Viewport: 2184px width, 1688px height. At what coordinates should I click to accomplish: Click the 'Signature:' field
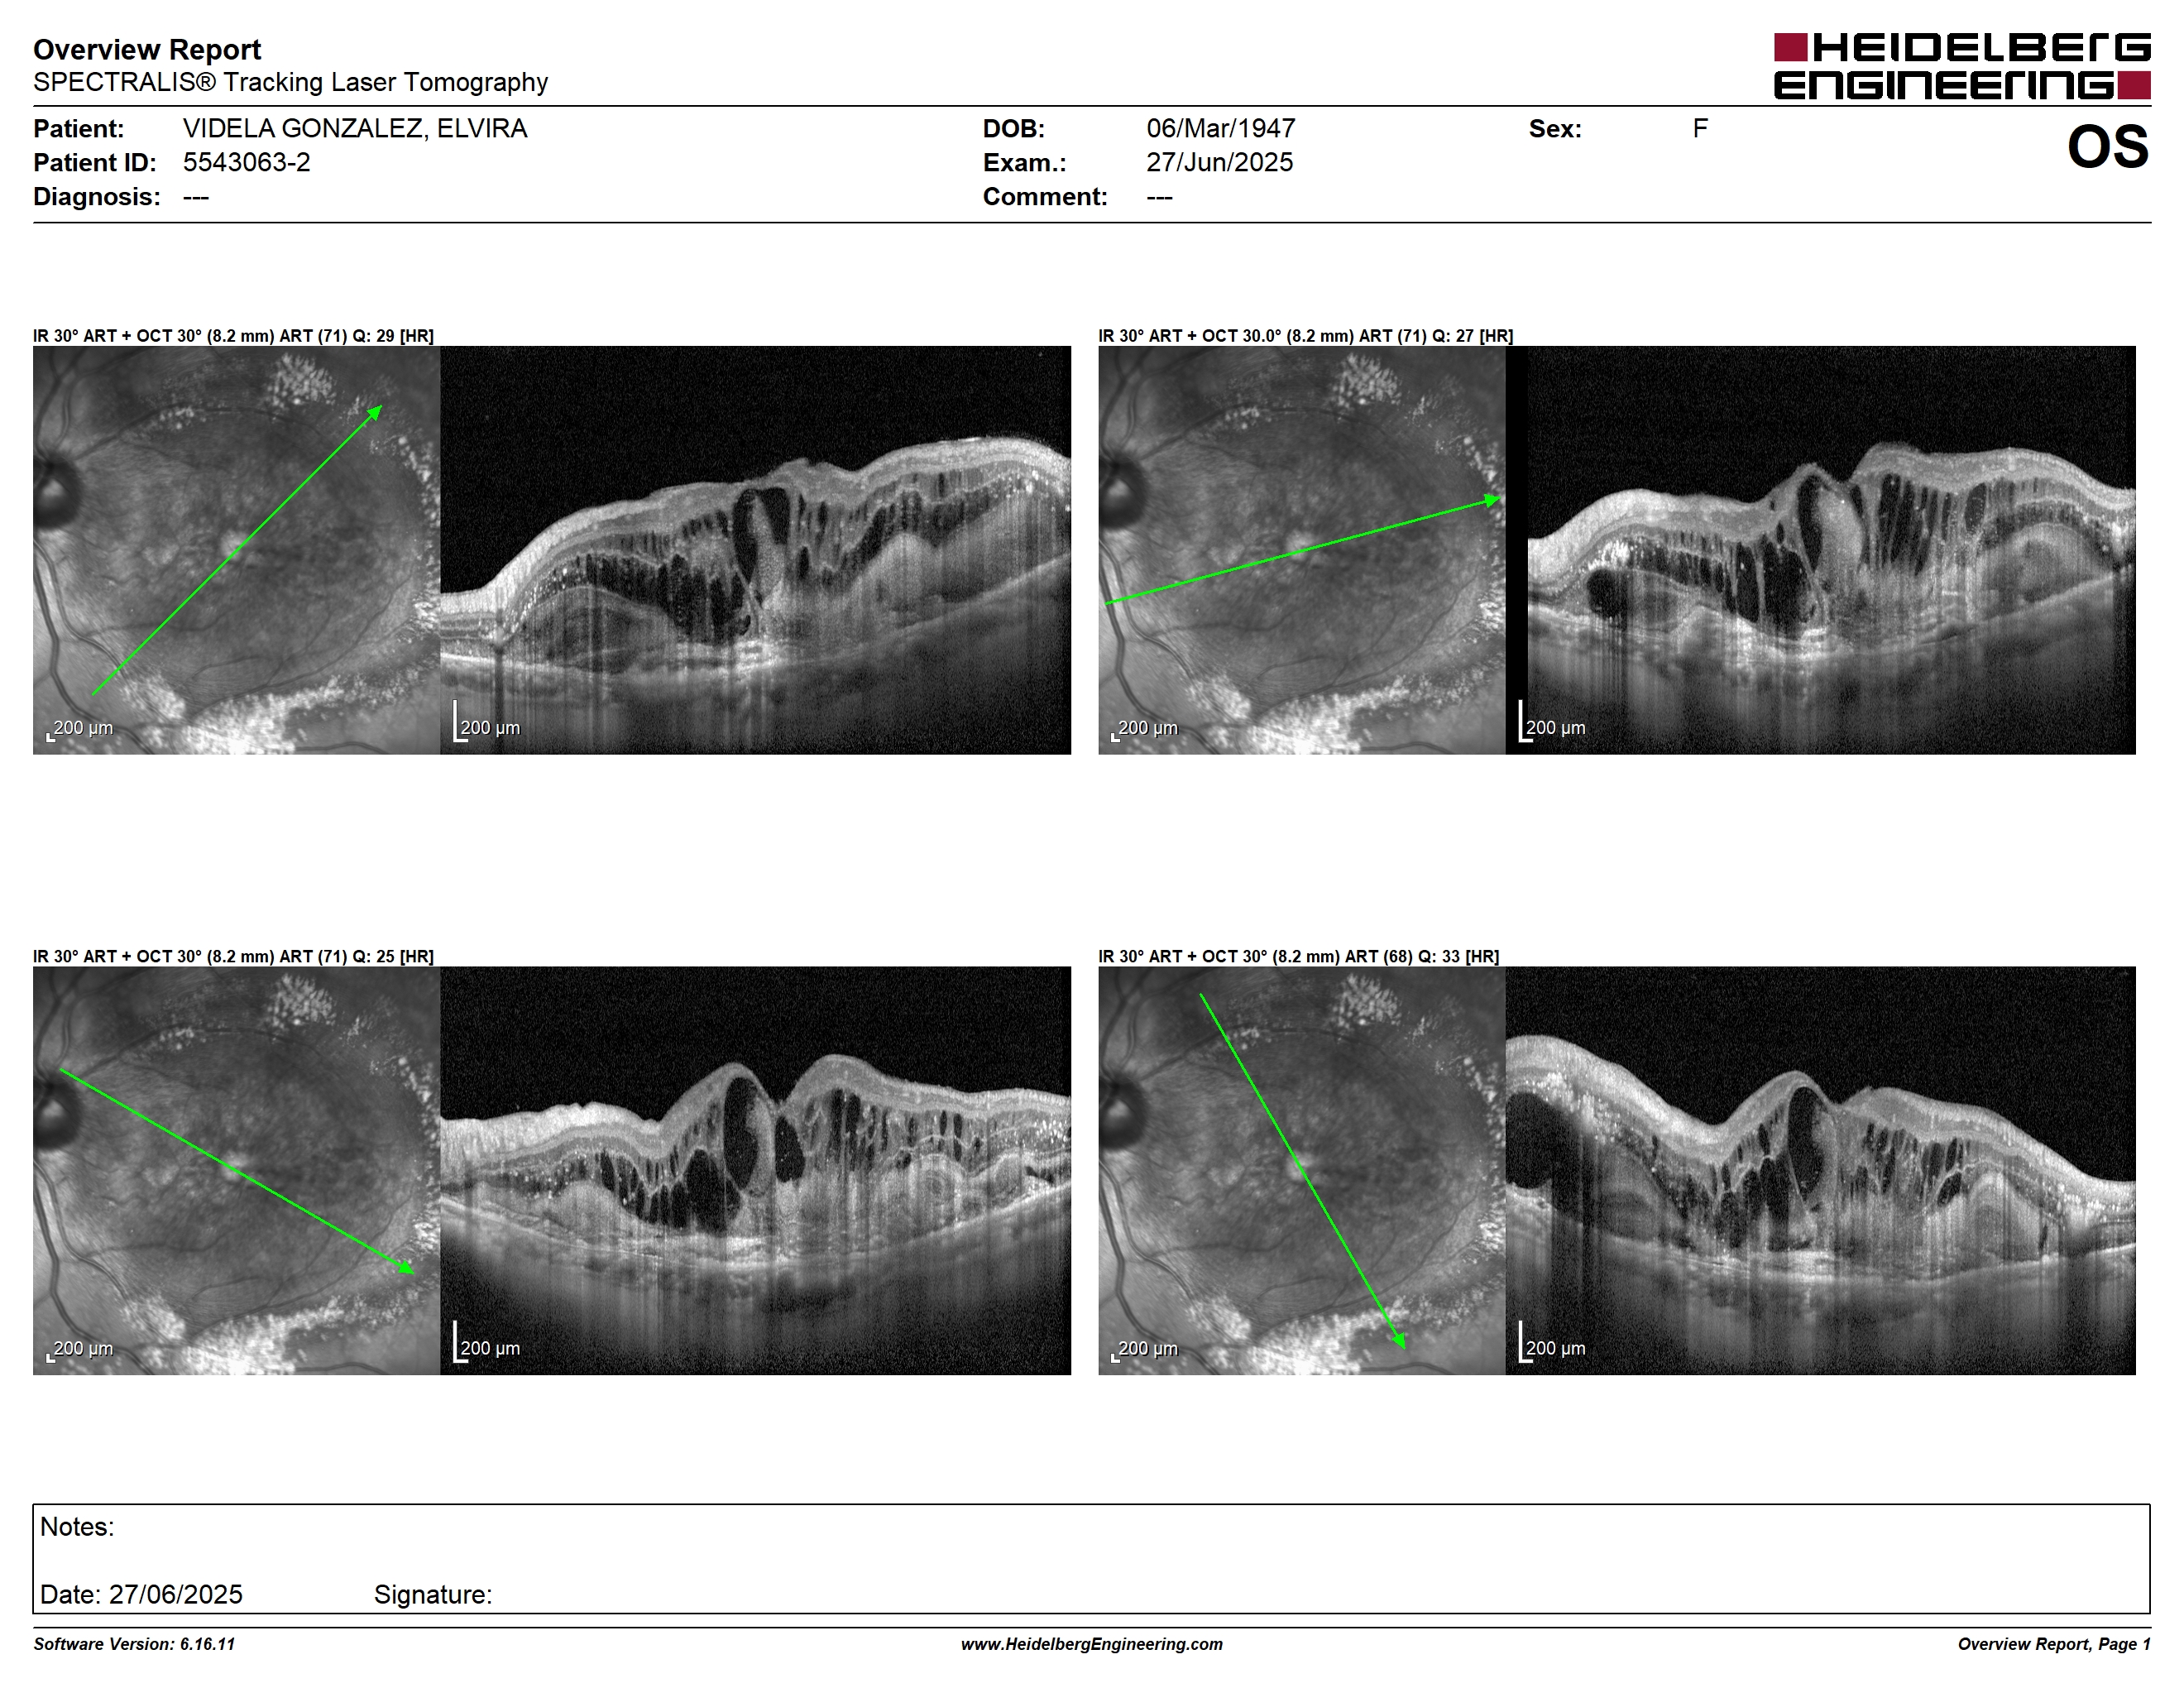(x=433, y=1595)
